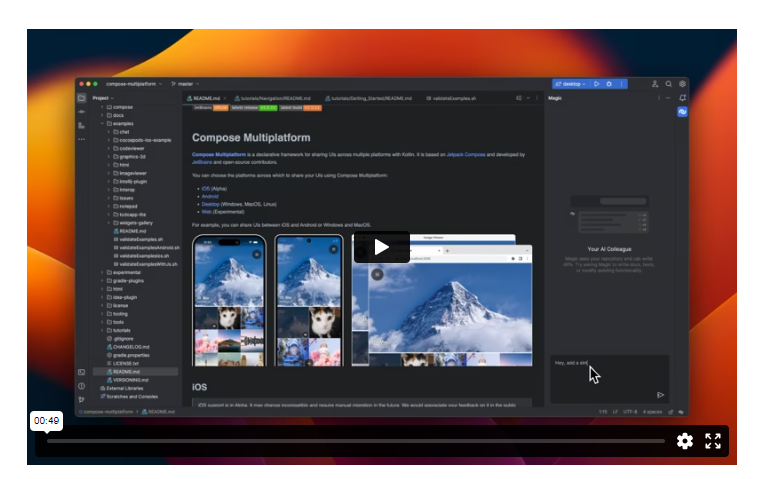The height and width of the screenshot is (479, 766).
Task: Open editor tabs more options
Action: pos(537,98)
